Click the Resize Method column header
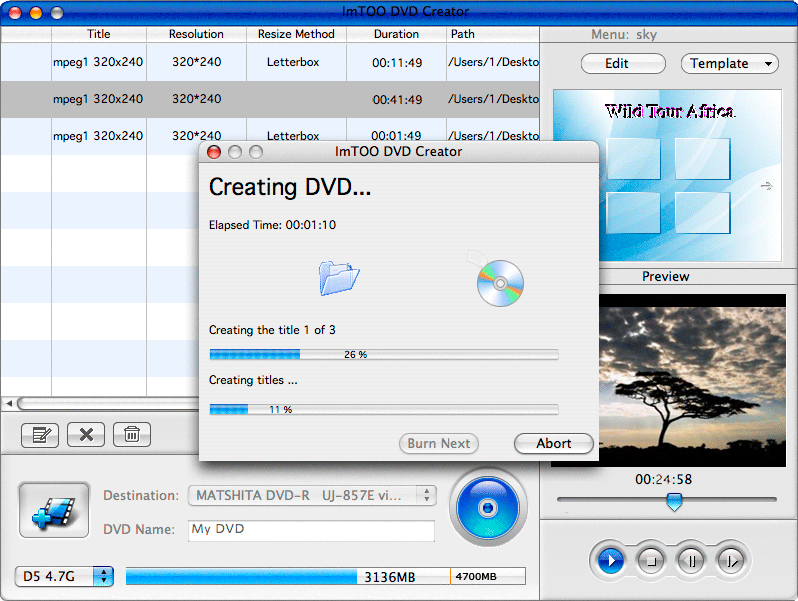 pyautogui.click(x=296, y=34)
